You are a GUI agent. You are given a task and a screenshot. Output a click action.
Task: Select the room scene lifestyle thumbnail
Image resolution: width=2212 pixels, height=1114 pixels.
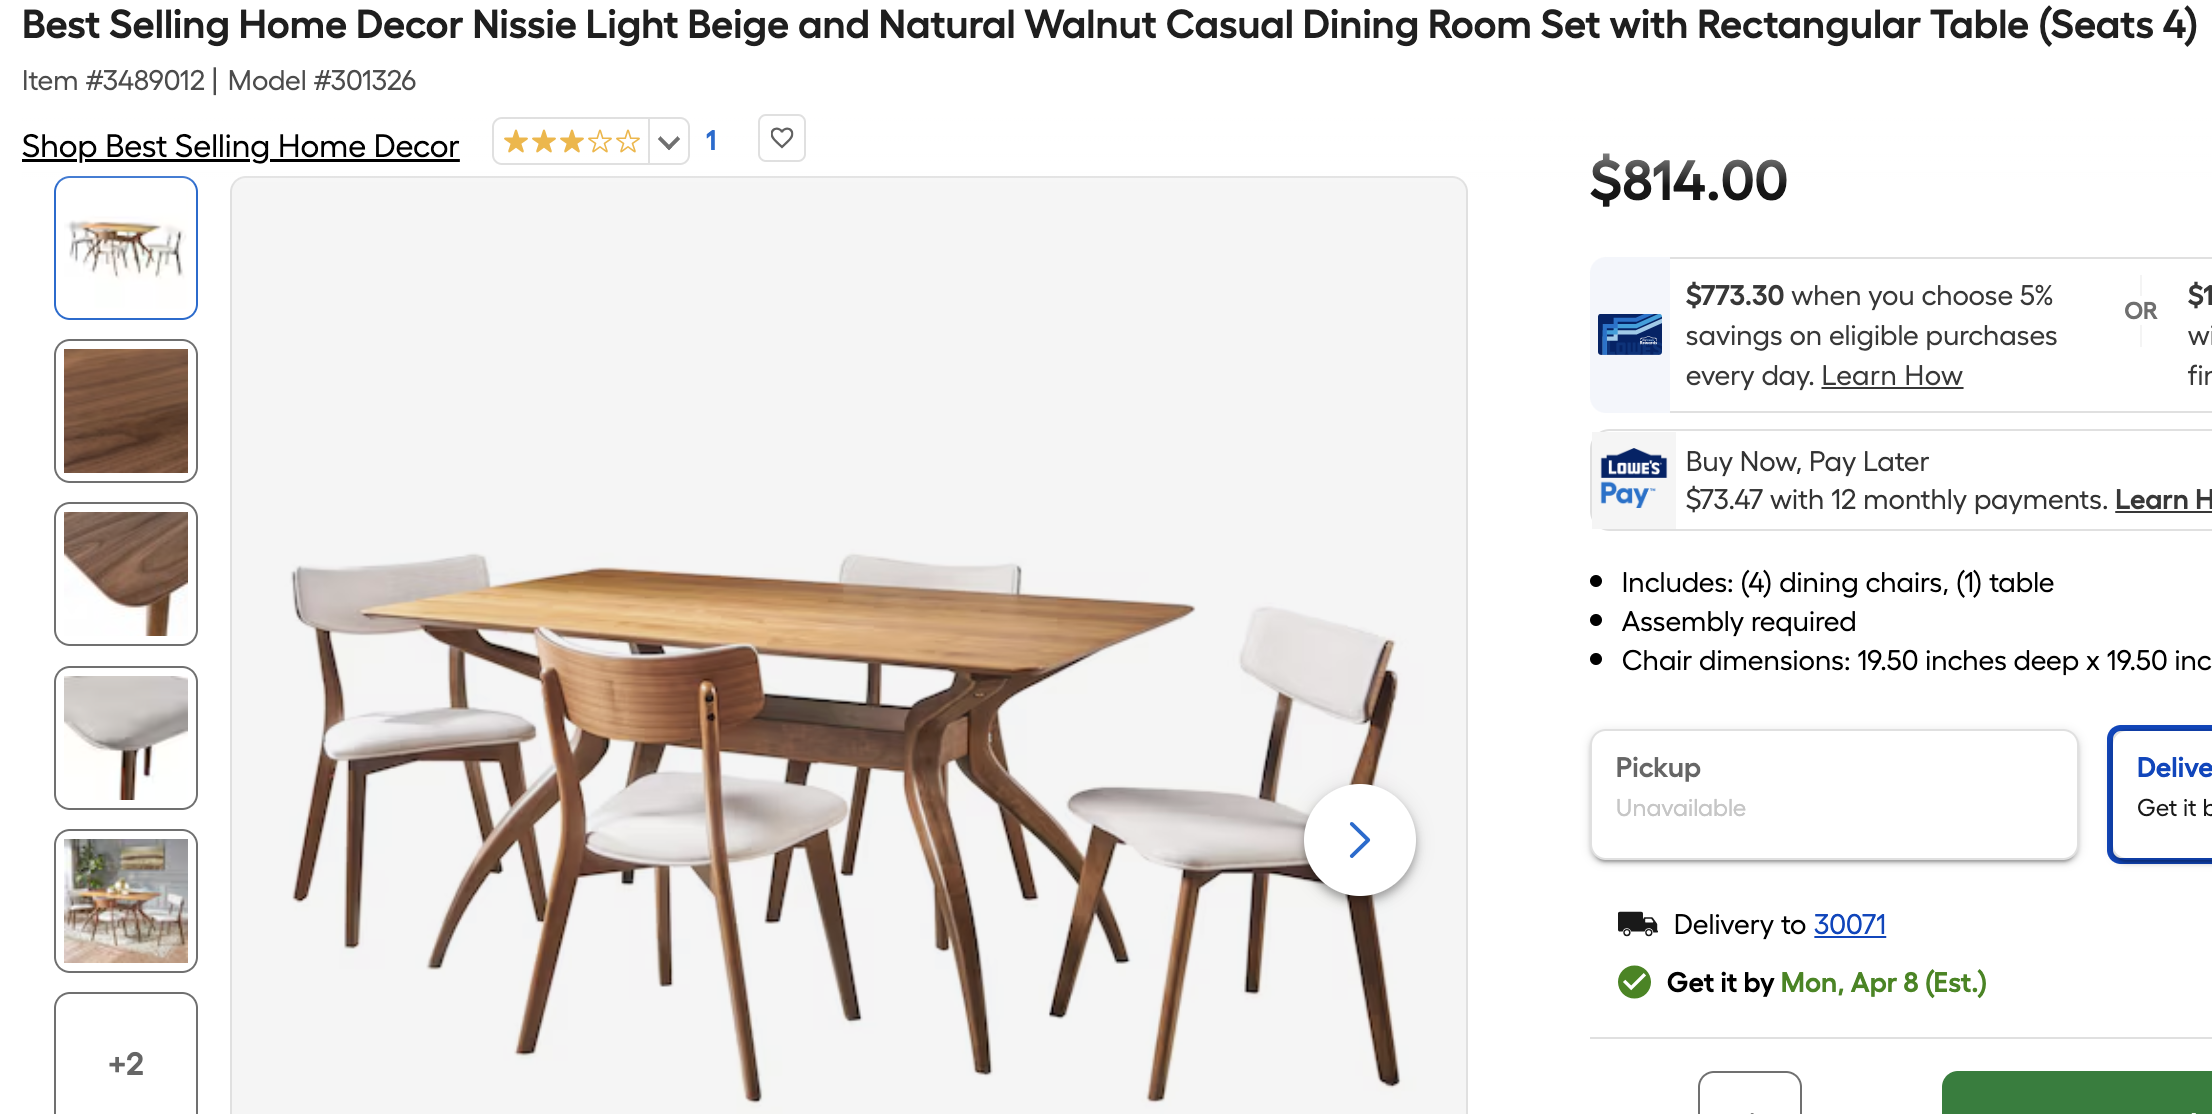pyautogui.click(x=126, y=901)
